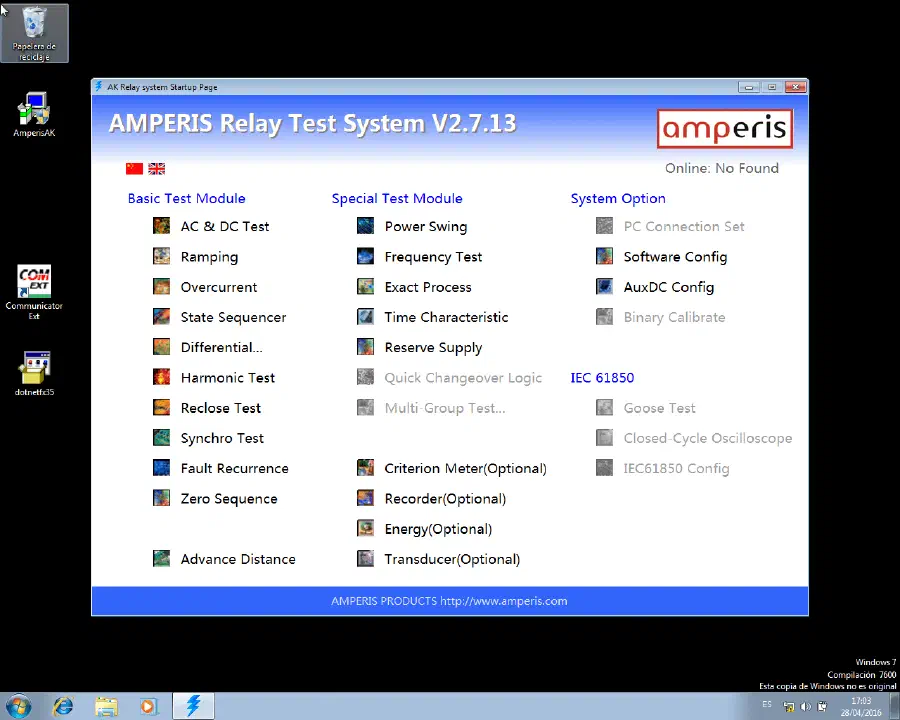Open the Advance Distance icon
Viewport: 900px width, 720px height.
tap(161, 559)
